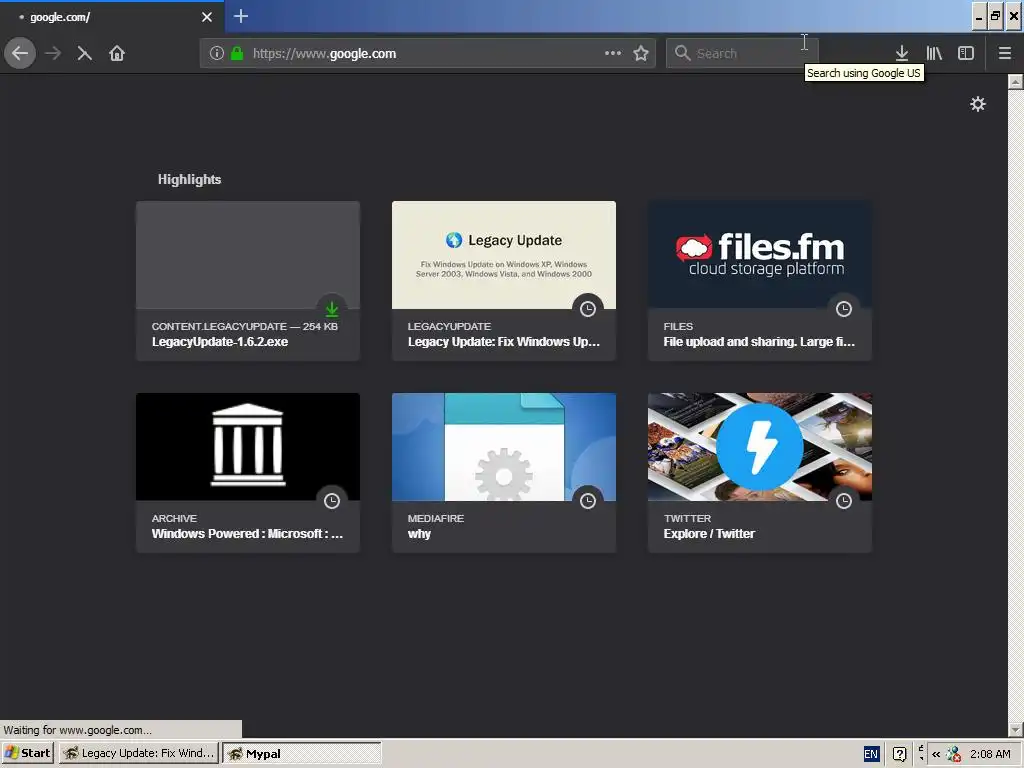The width and height of the screenshot is (1024, 768).
Task: Click the 2:08 AM system clock
Action: coord(990,754)
